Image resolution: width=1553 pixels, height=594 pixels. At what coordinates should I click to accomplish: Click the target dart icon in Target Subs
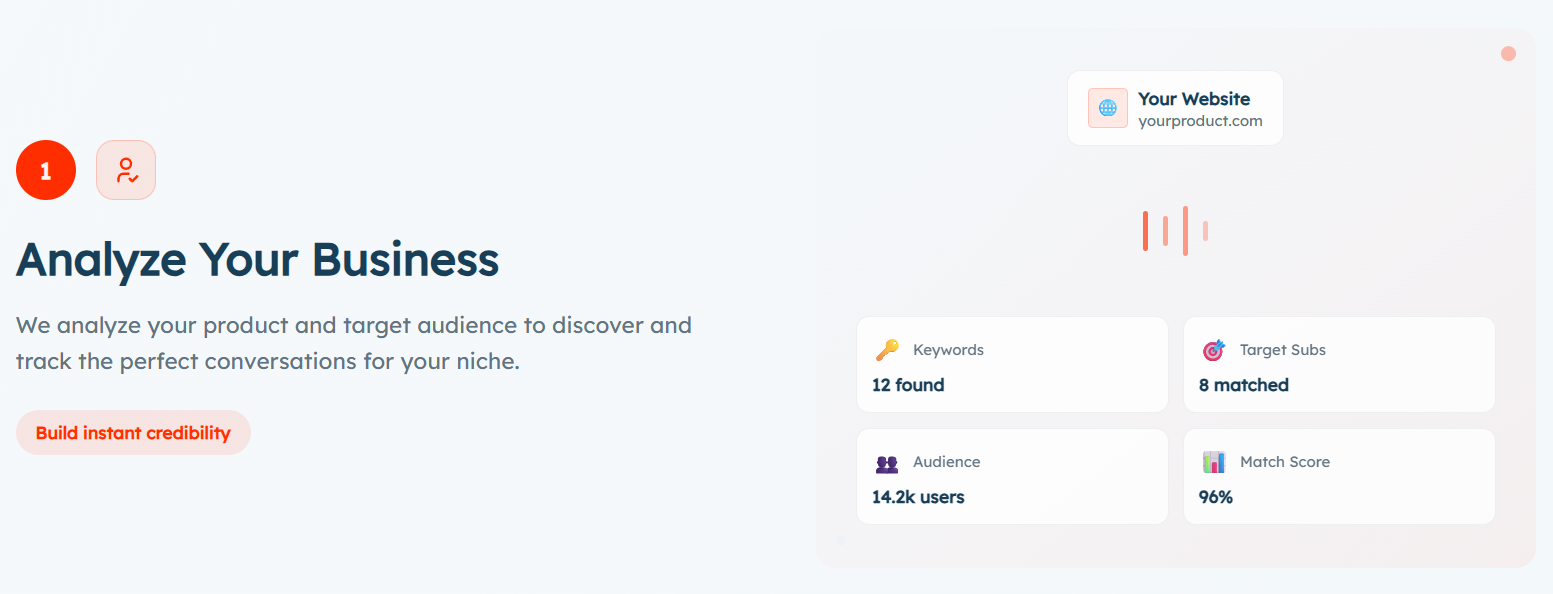[1213, 350]
